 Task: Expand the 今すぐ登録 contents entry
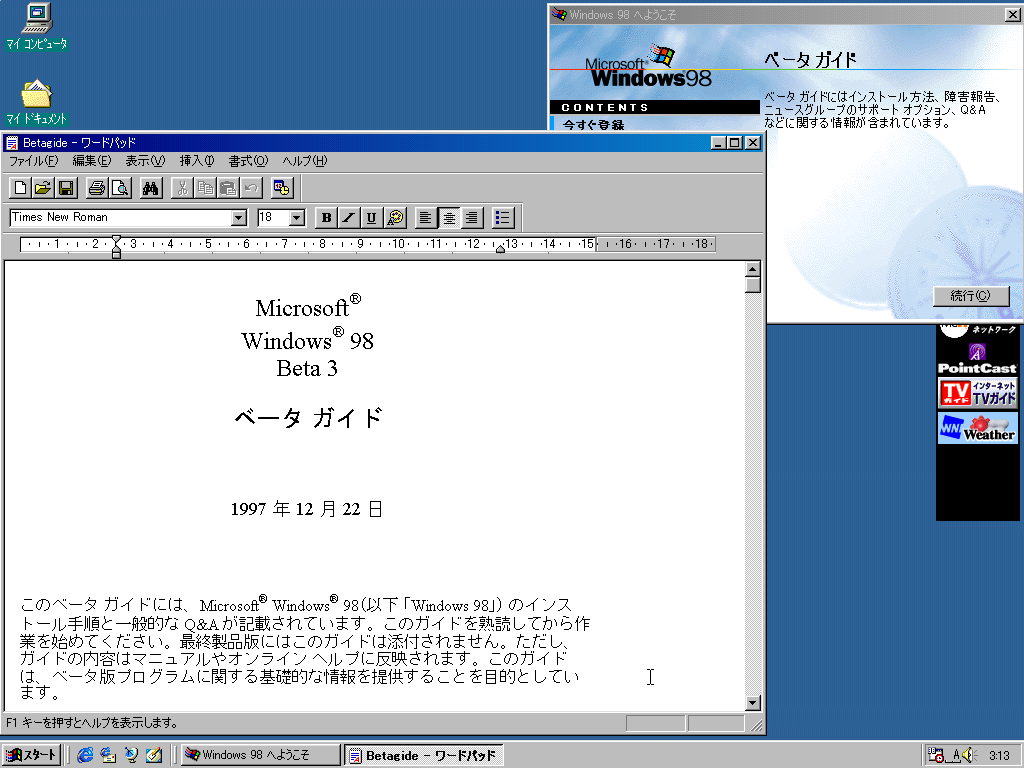coord(597,122)
